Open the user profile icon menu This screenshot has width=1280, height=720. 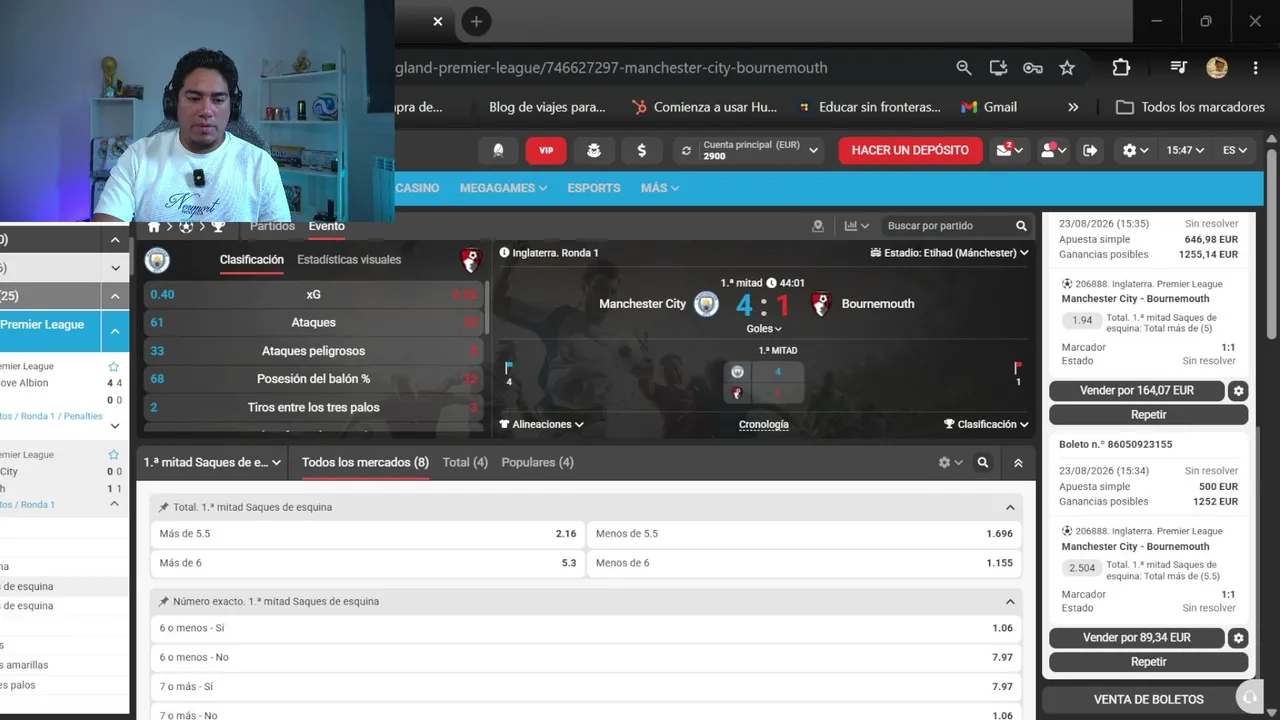(1053, 150)
